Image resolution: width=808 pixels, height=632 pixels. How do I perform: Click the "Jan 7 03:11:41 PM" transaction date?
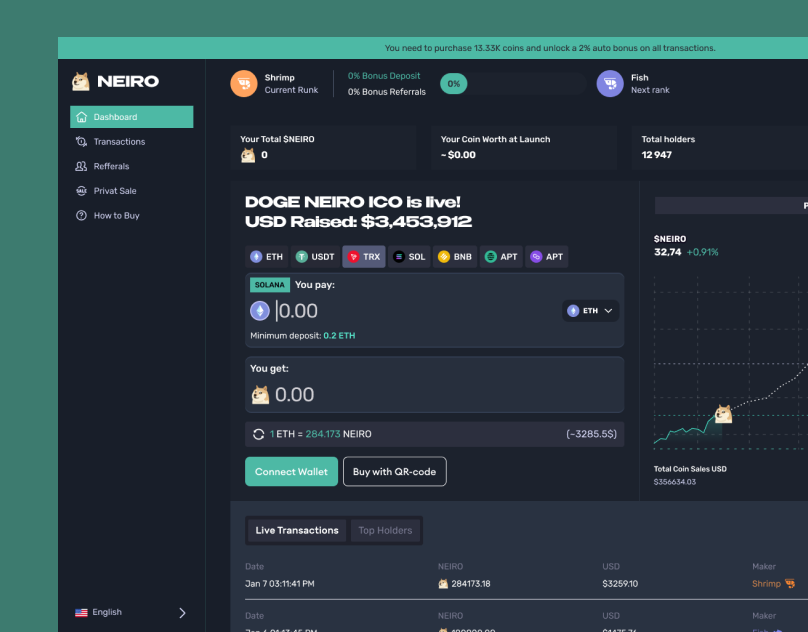click(x=280, y=584)
